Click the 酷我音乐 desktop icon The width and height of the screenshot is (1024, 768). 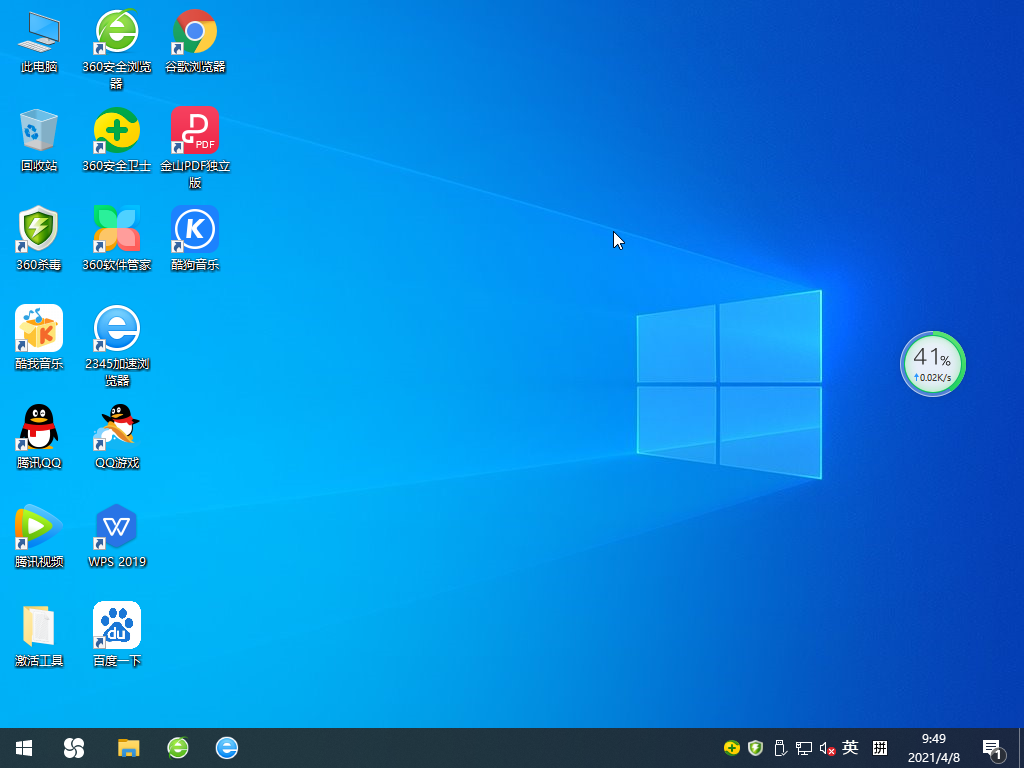coord(39,329)
